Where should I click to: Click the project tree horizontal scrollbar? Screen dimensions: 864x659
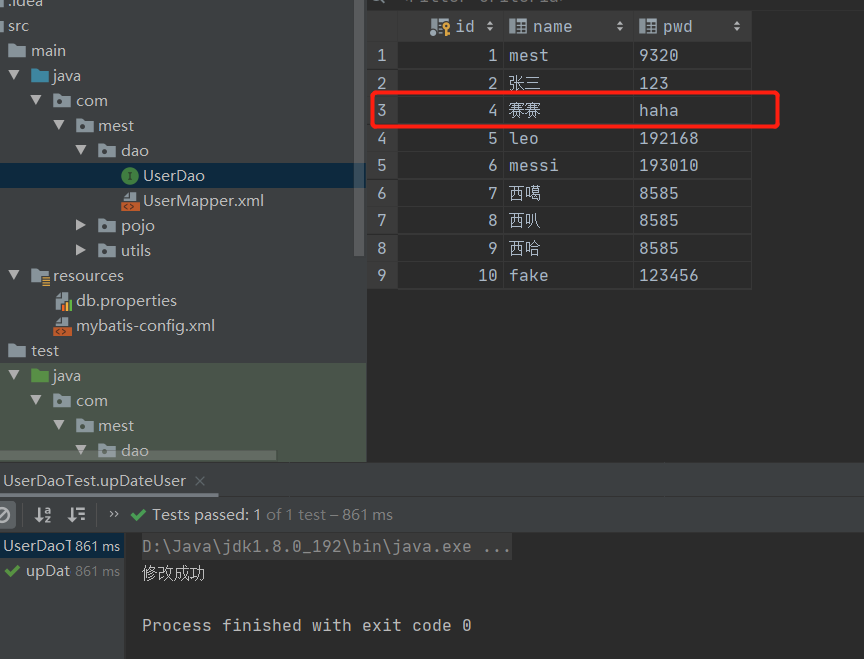pos(138,456)
